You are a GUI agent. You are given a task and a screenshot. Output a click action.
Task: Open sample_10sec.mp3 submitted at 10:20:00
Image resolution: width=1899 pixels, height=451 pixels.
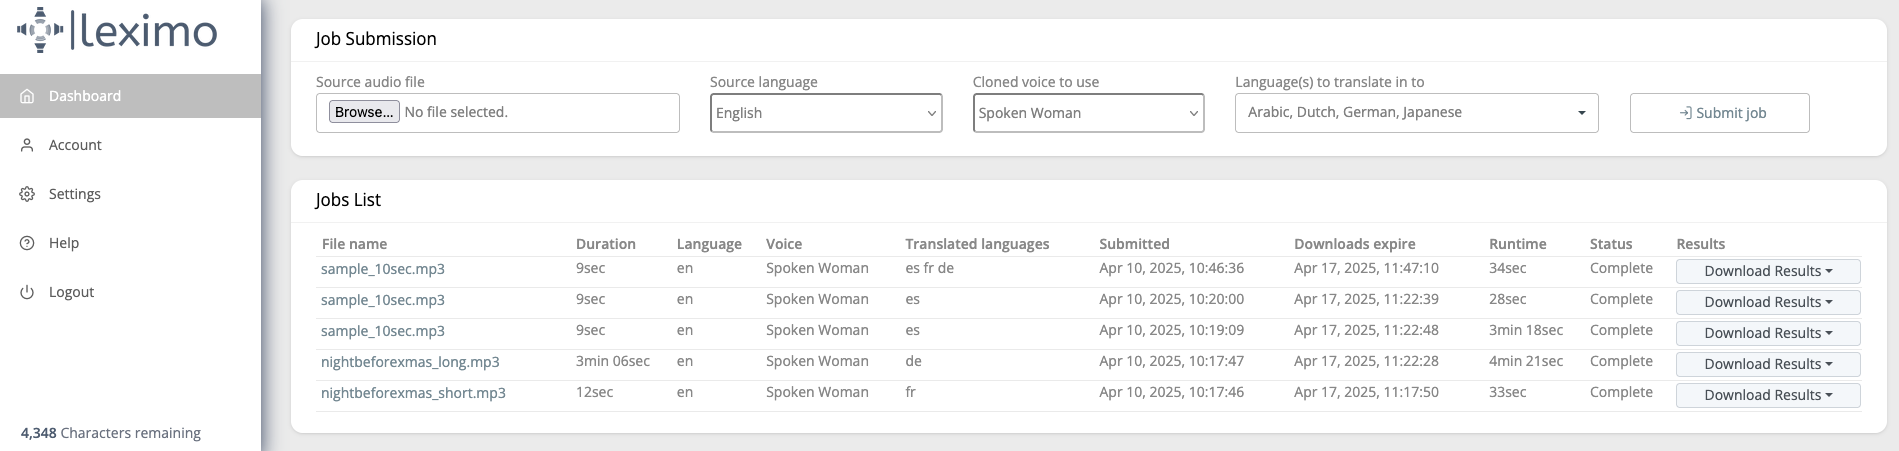(383, 300)
